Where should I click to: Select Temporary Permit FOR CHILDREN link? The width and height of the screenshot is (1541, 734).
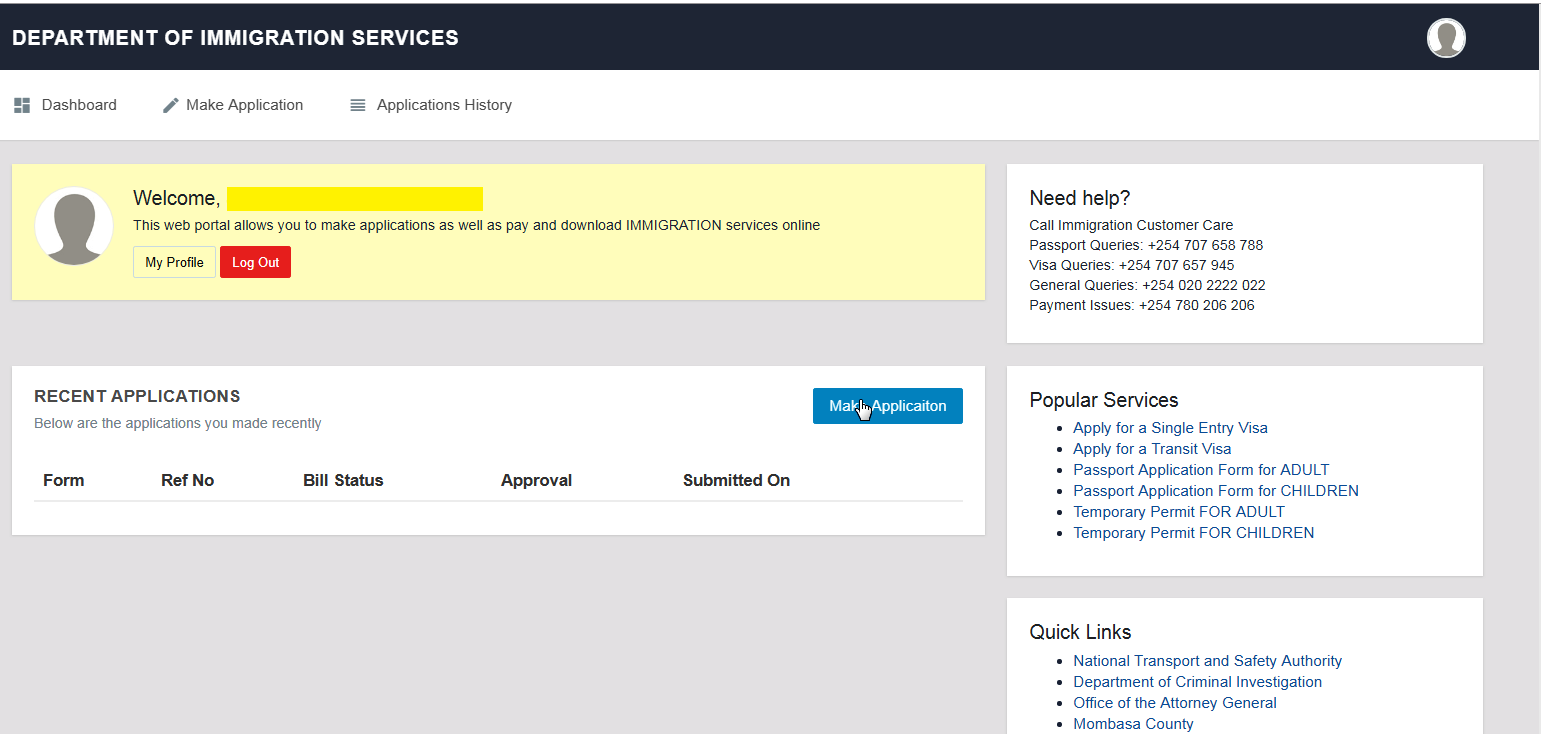[1193, 533]
